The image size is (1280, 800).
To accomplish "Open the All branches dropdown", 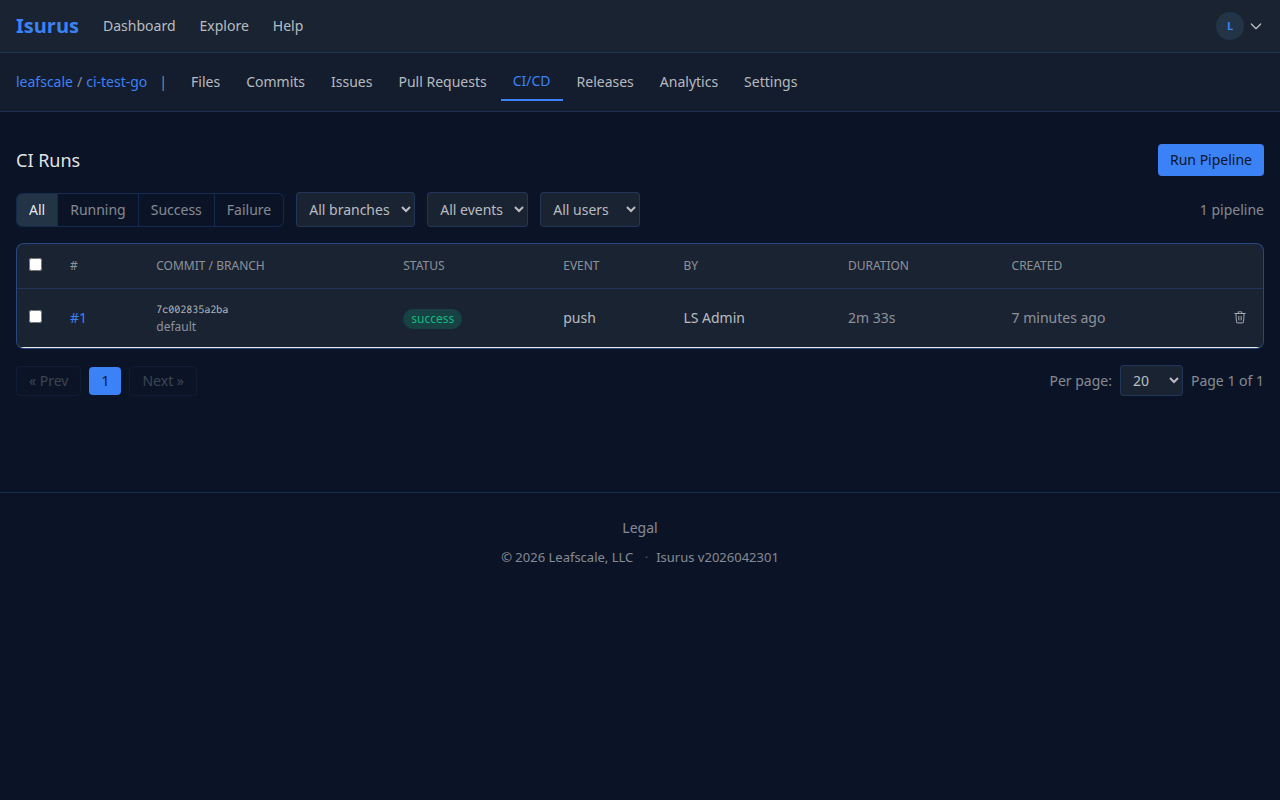I will (355, 210).
